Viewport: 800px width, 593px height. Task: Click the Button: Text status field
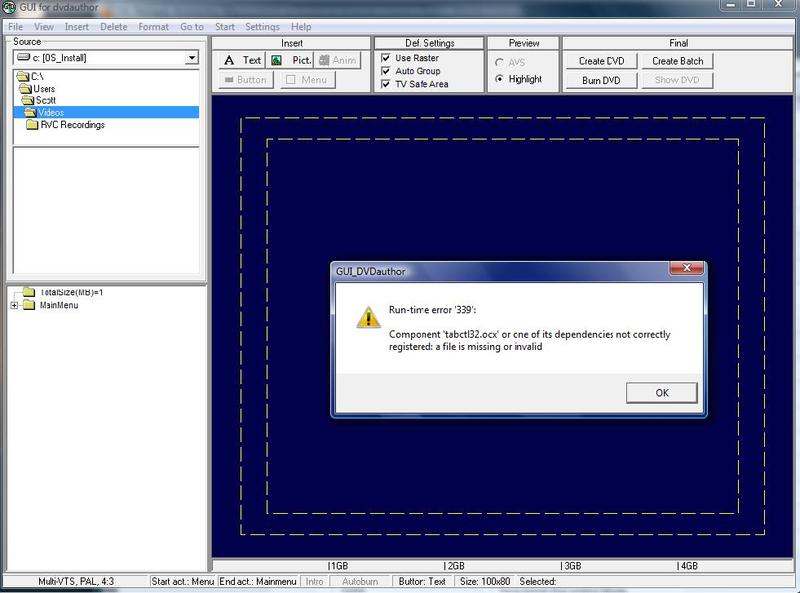pos(422,581)
